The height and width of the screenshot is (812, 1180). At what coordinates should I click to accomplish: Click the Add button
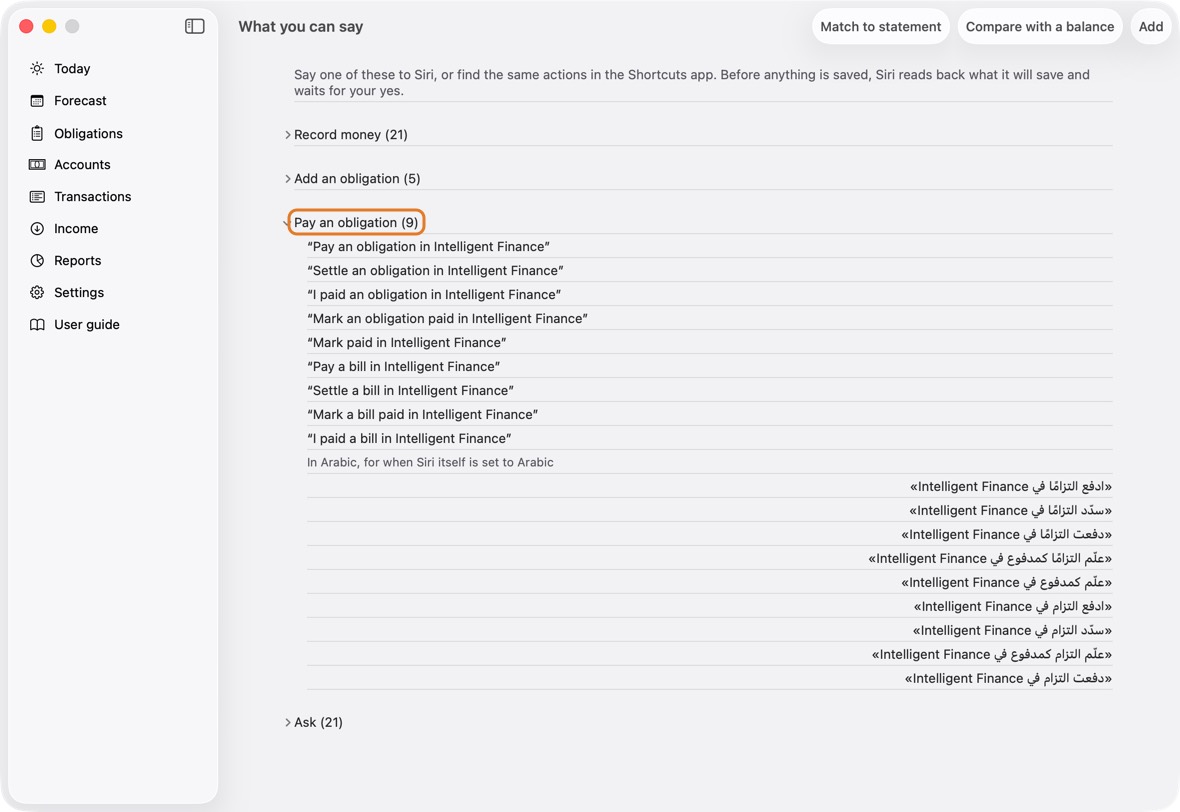[1151, 26]
